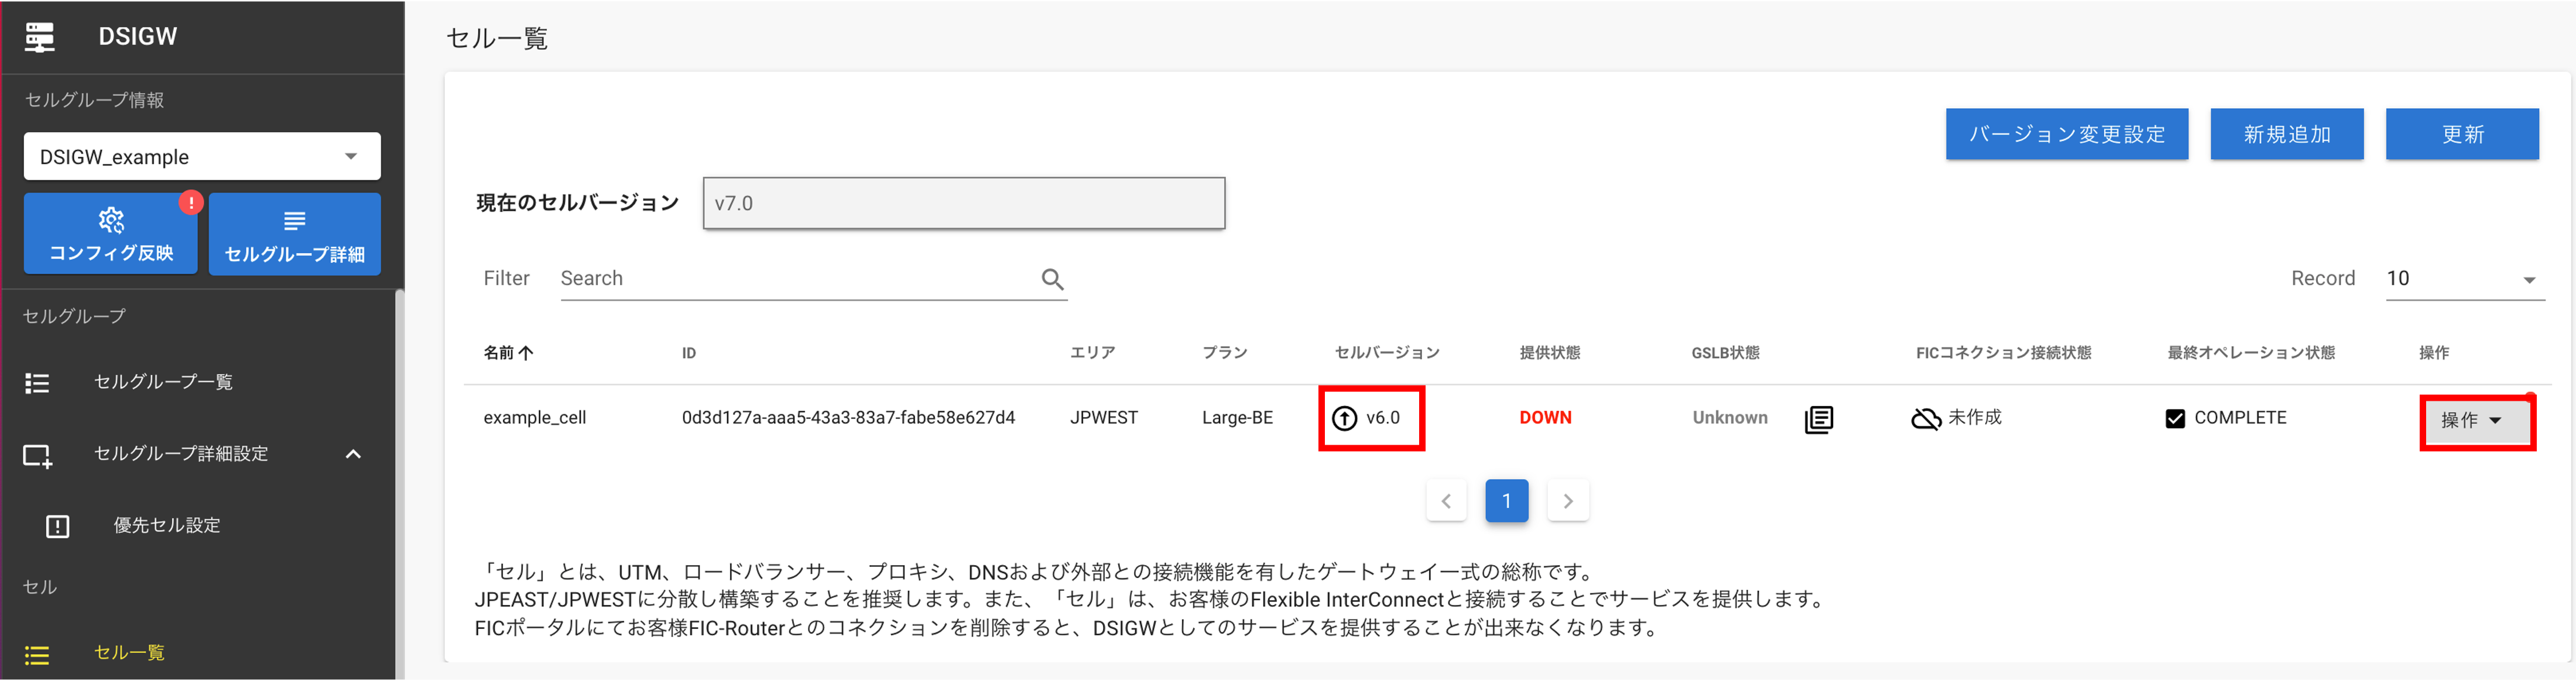Select page 1 in pagination
2576x681 pixels.
coord(1507,501)
